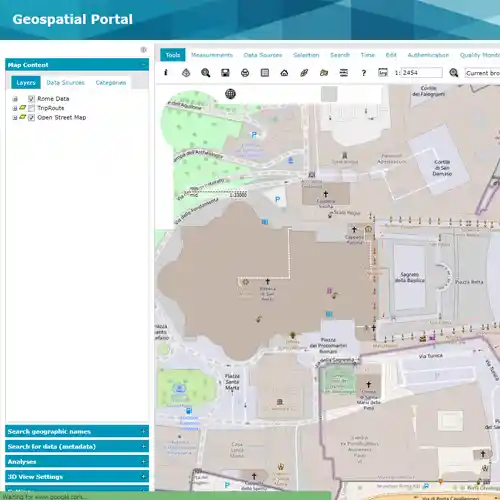The width and height of the screenshot is (500, 500).
Task: Click the Basilica di San Pietro cross marker
Action: 267,282
